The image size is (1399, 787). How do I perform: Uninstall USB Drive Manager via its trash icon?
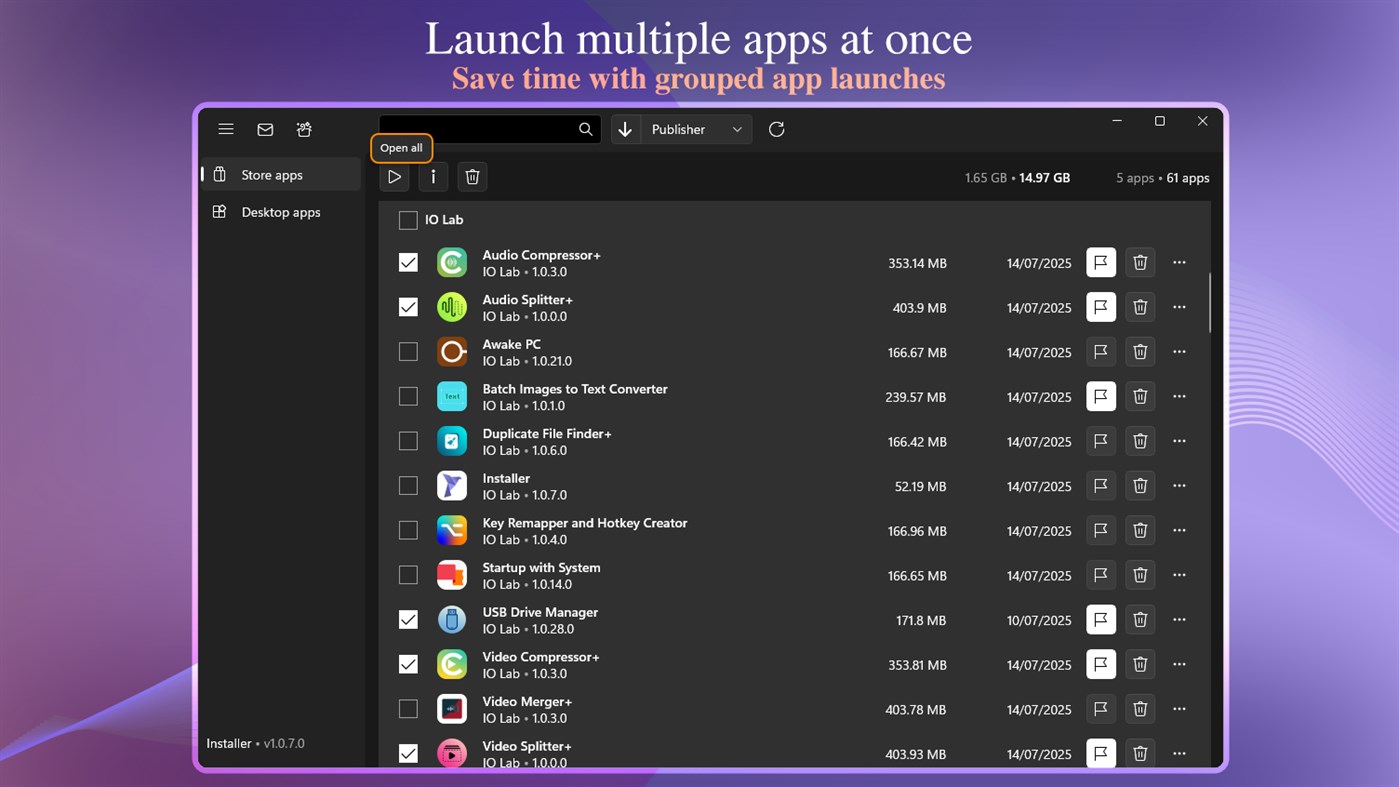pos(1140,619)
